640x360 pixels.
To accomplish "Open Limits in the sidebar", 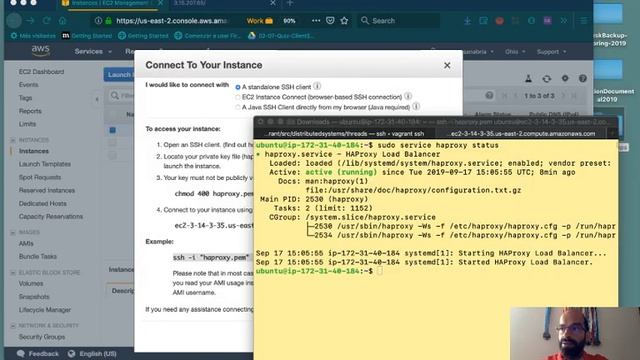I will (x=27, y=124).
